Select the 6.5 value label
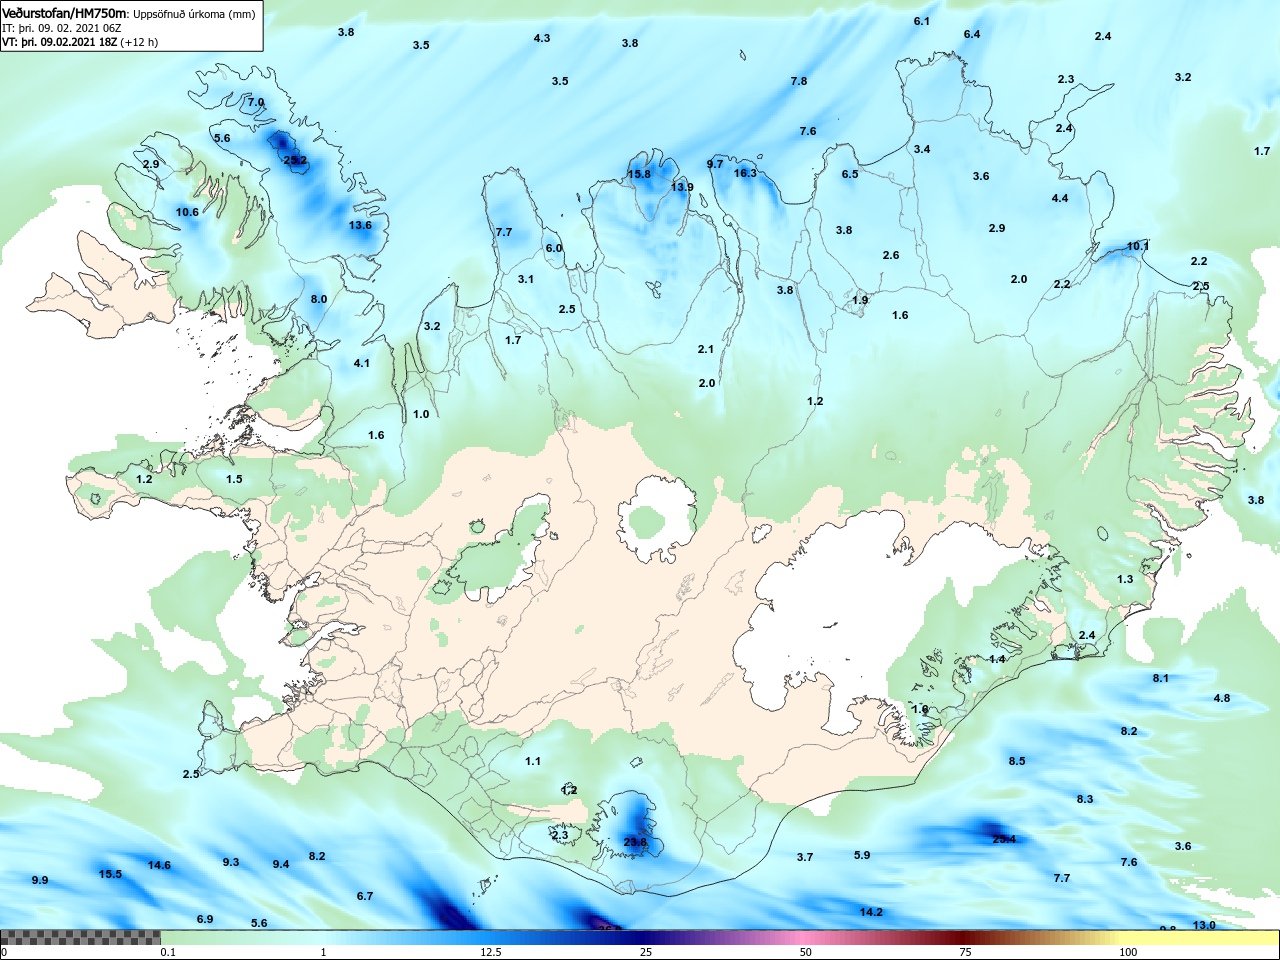 pos(850,174)
